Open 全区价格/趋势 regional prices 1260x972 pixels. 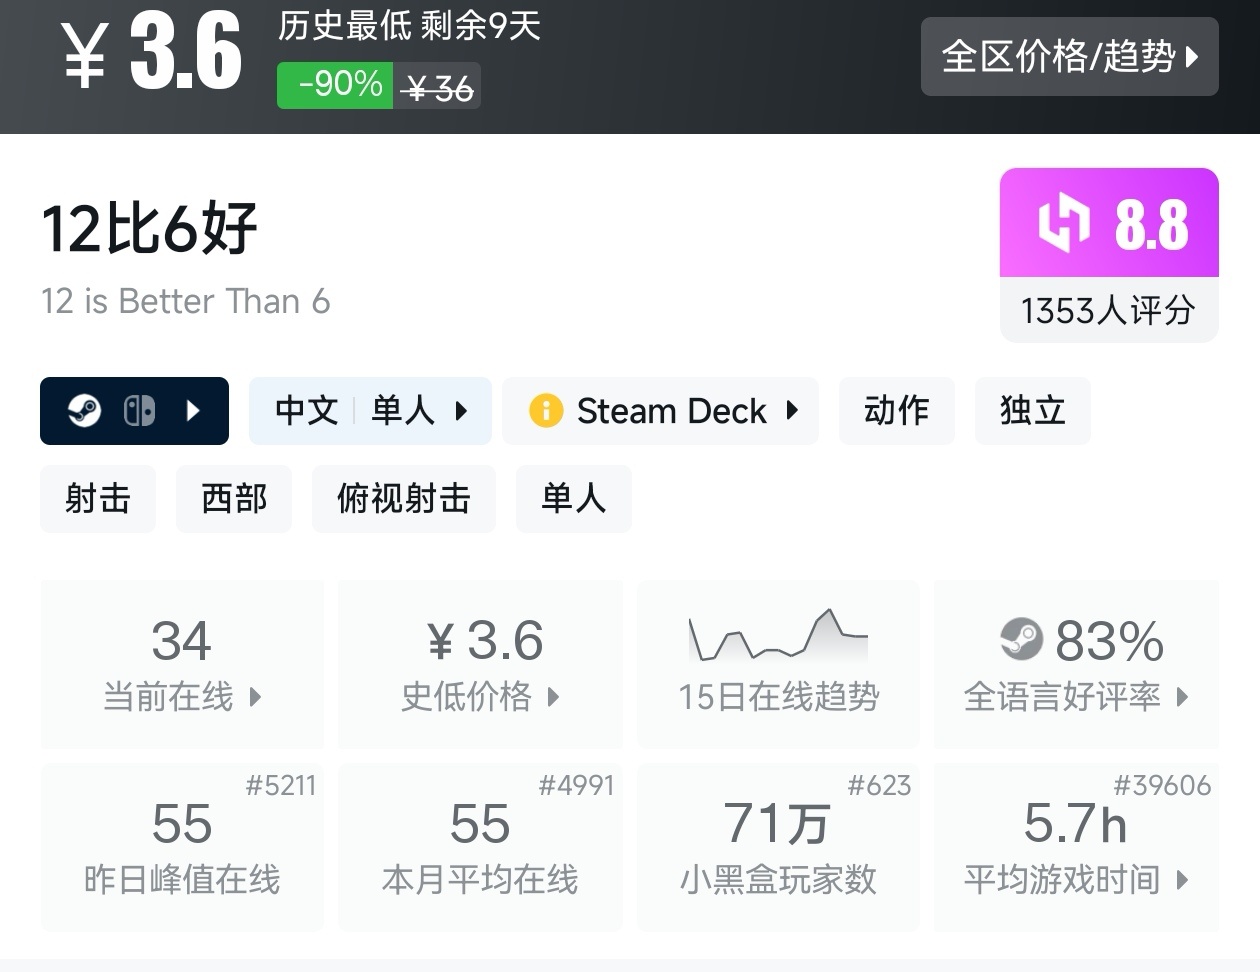pyautogui.click(x=1069, y=57)
